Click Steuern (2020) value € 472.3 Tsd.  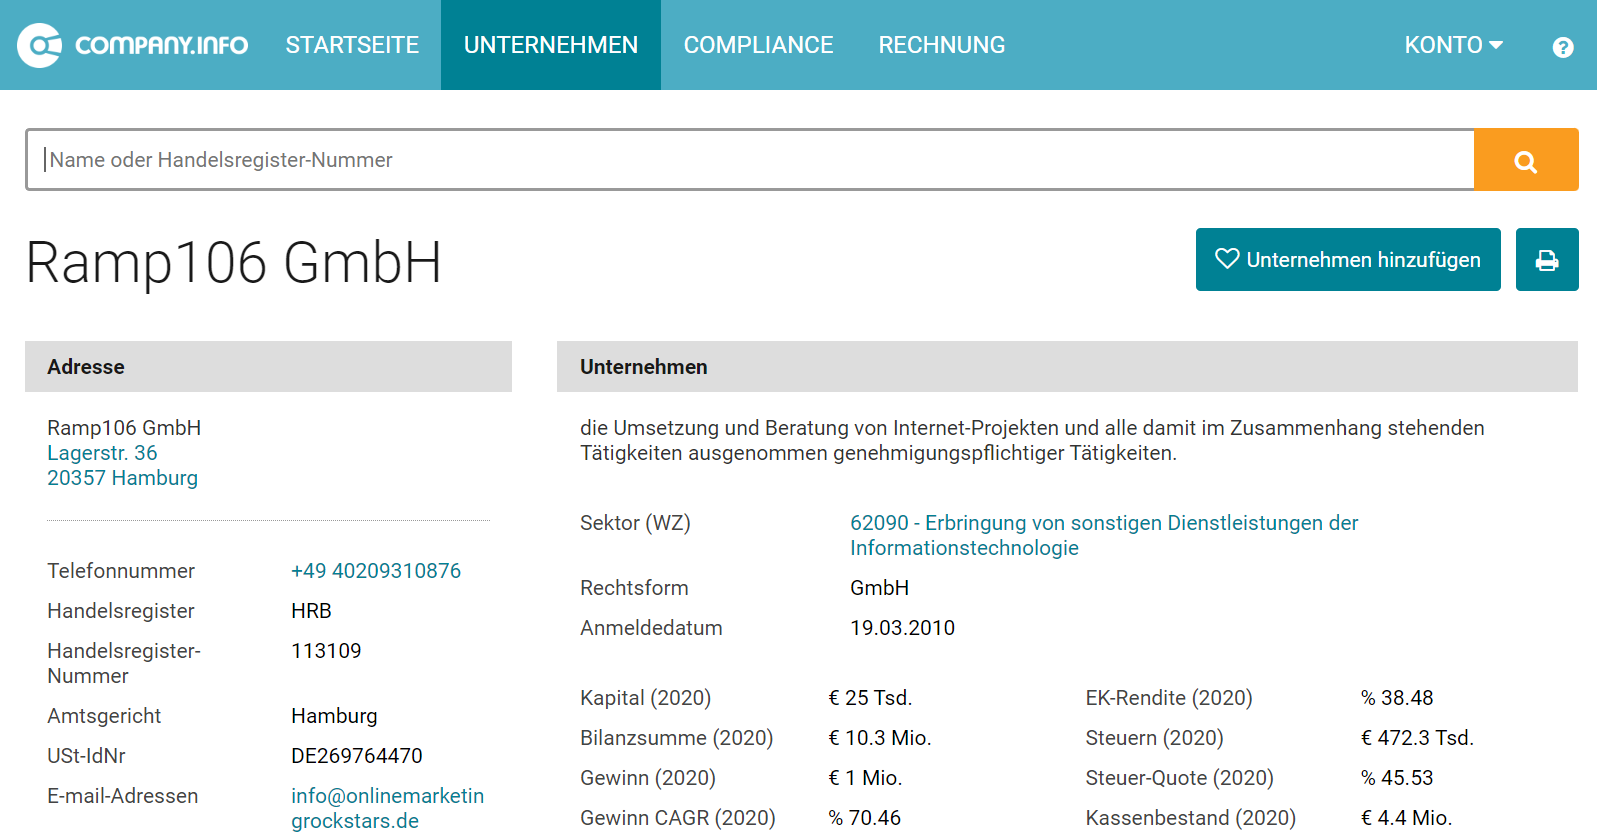(1417, 738)
